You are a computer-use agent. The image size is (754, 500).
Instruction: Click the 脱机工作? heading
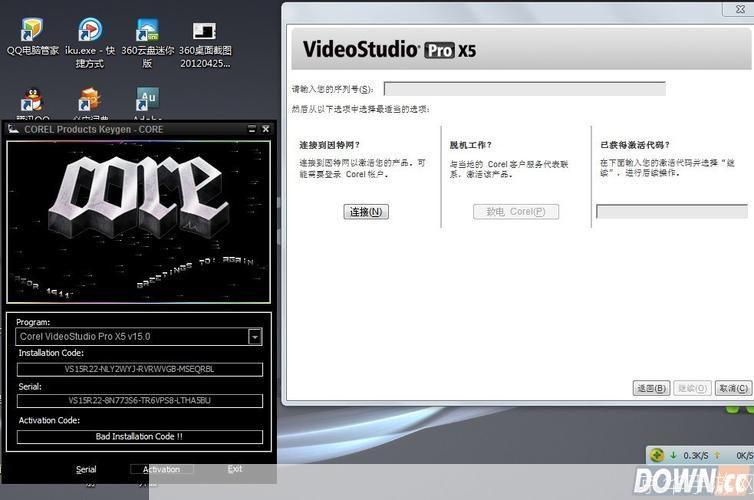[x=470, y=145]
